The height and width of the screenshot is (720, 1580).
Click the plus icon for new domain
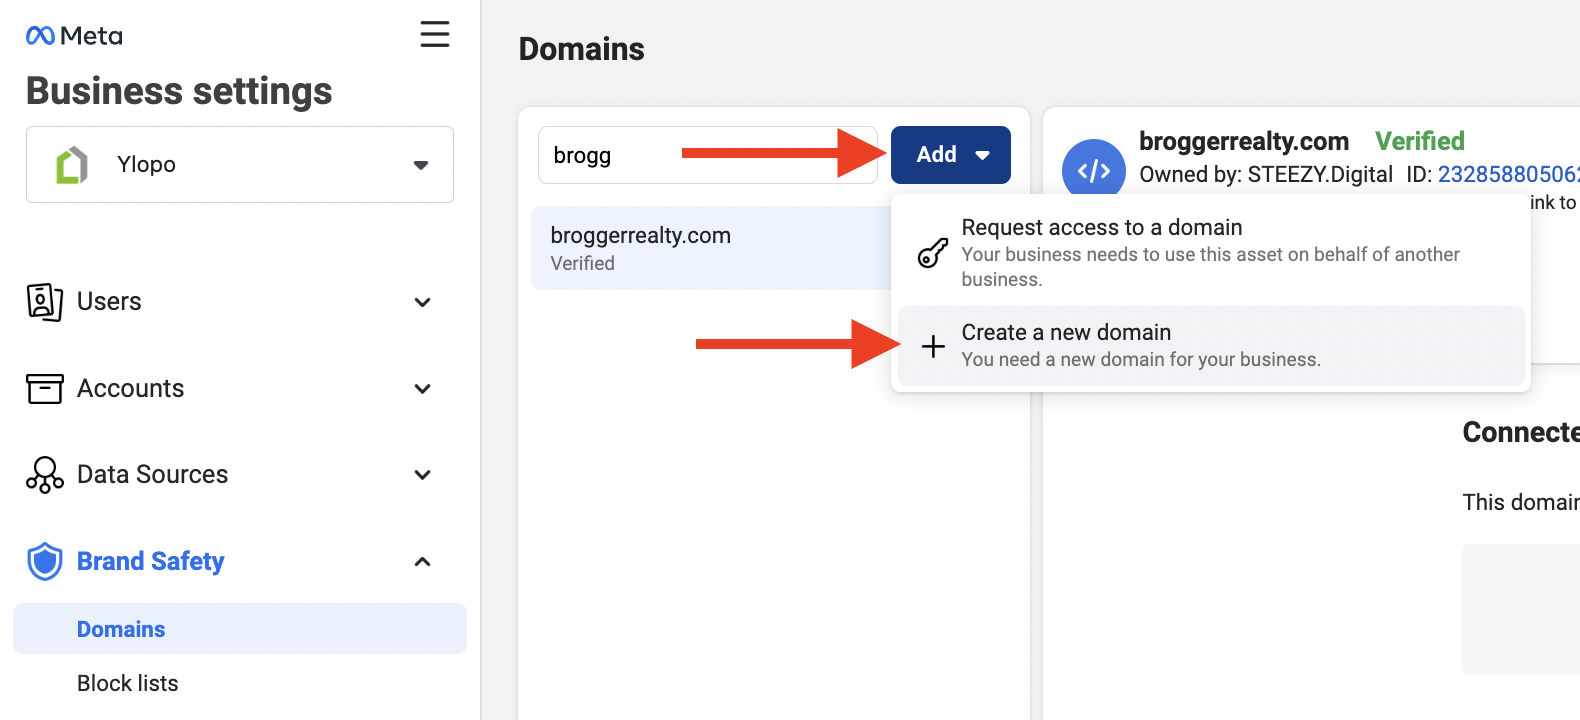(x=932, y=346)
